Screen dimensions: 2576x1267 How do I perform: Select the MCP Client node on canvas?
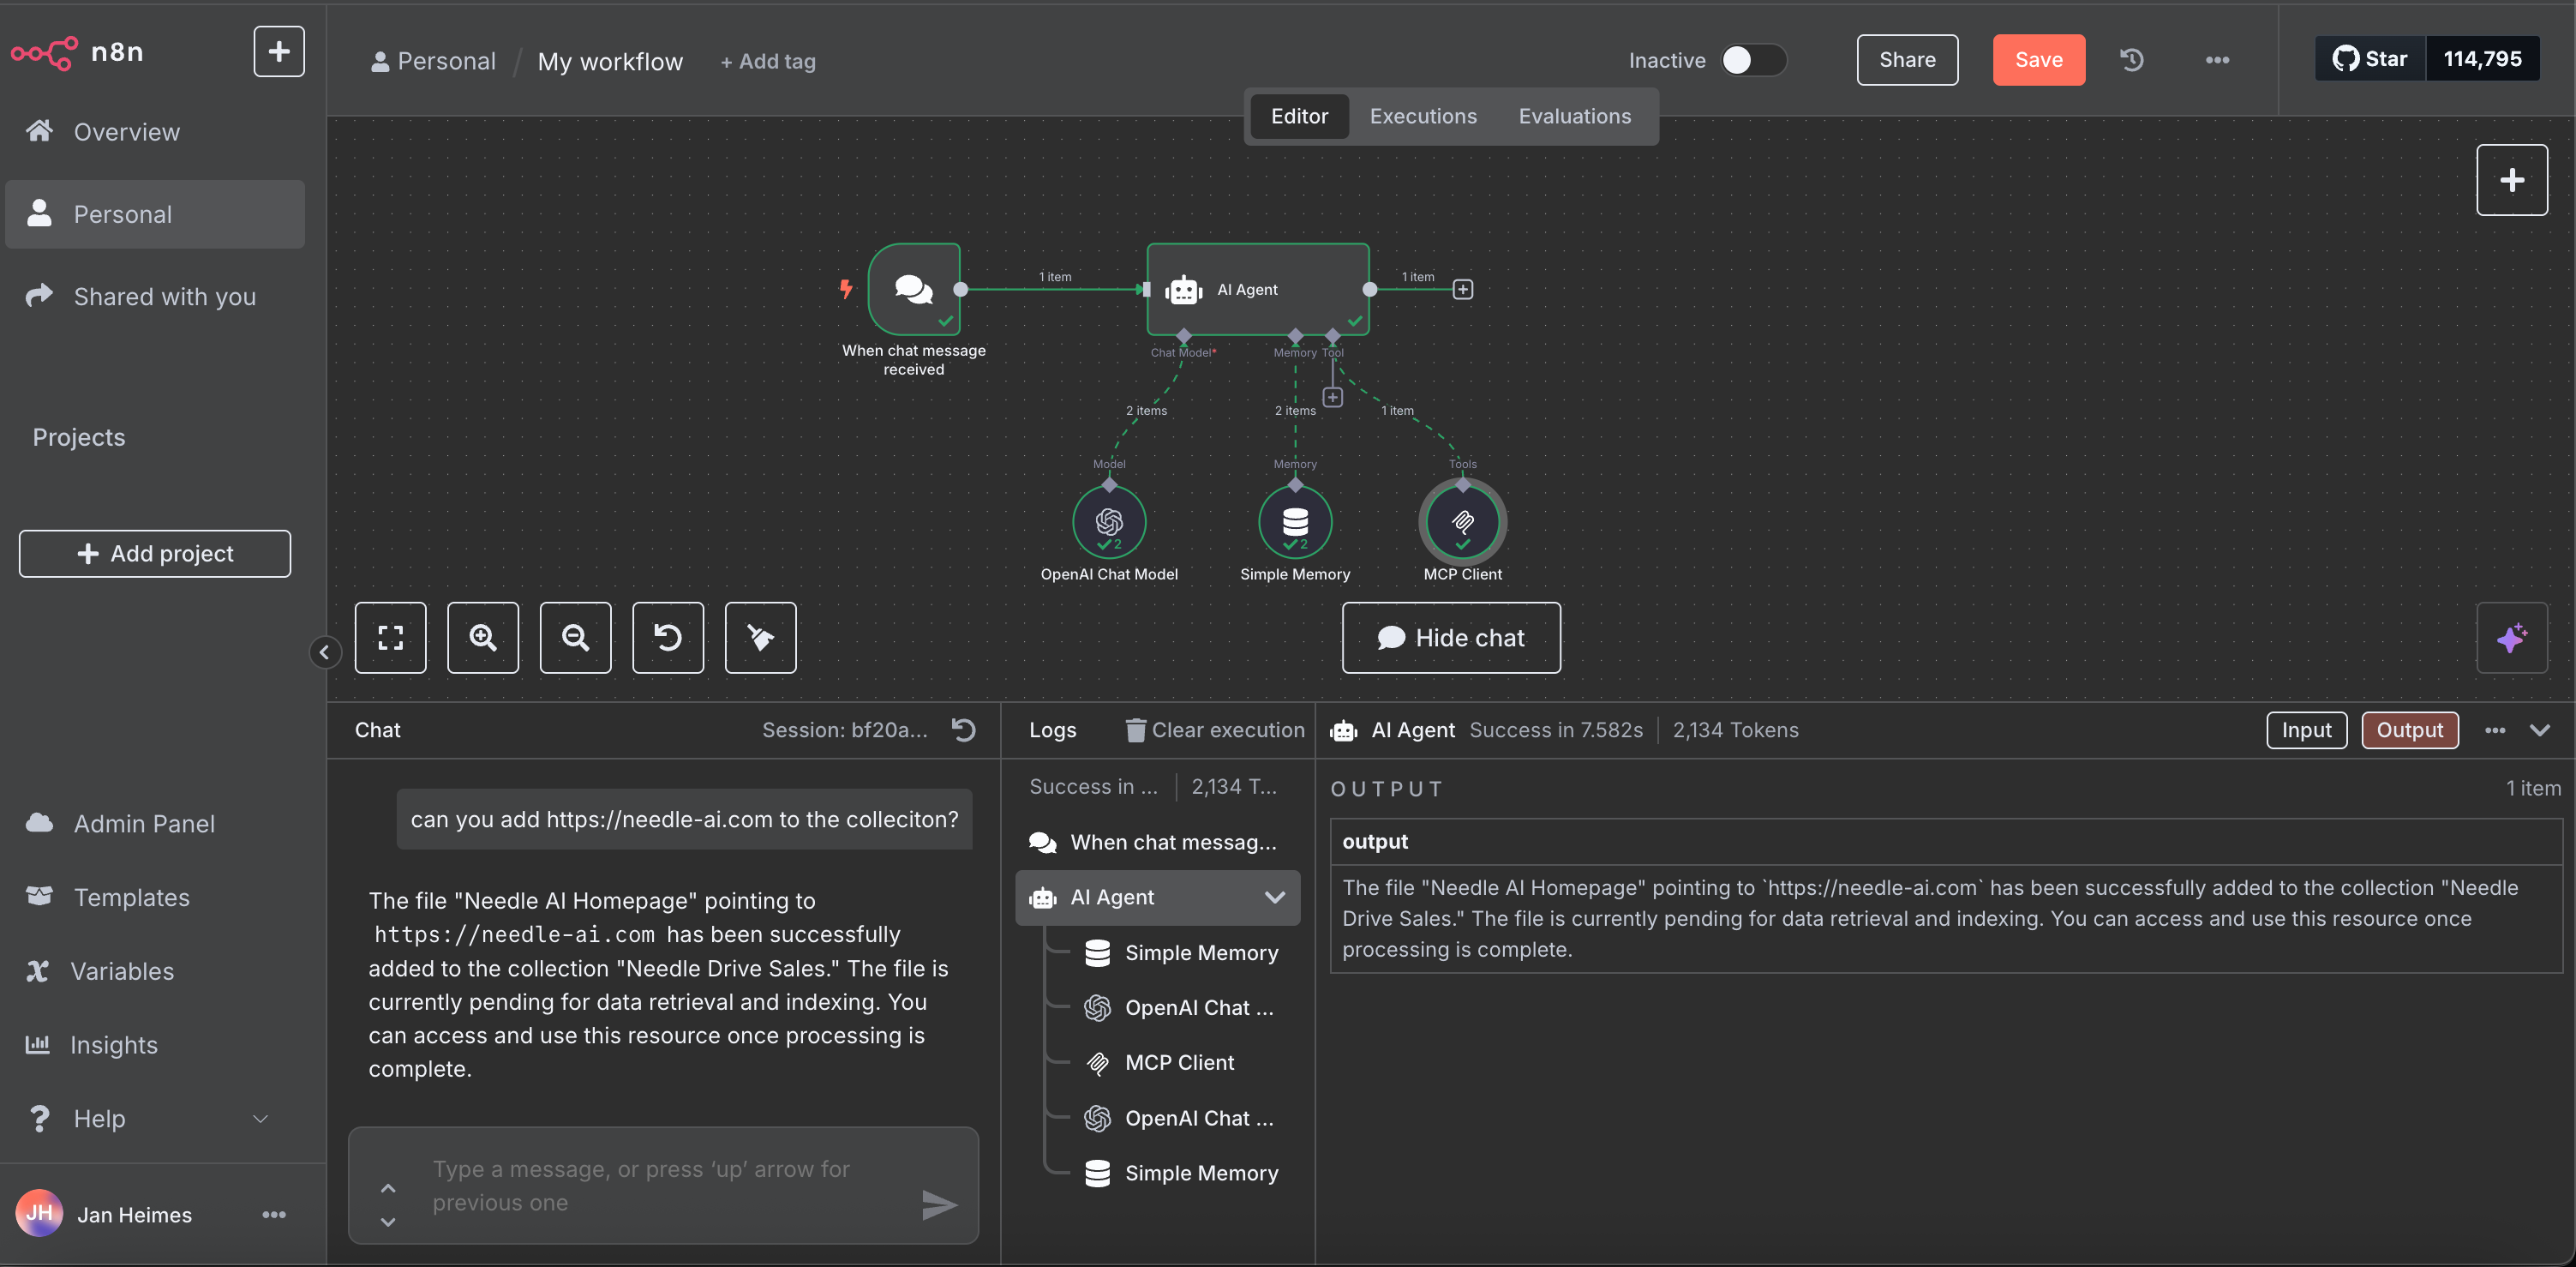click(1462, 522)
